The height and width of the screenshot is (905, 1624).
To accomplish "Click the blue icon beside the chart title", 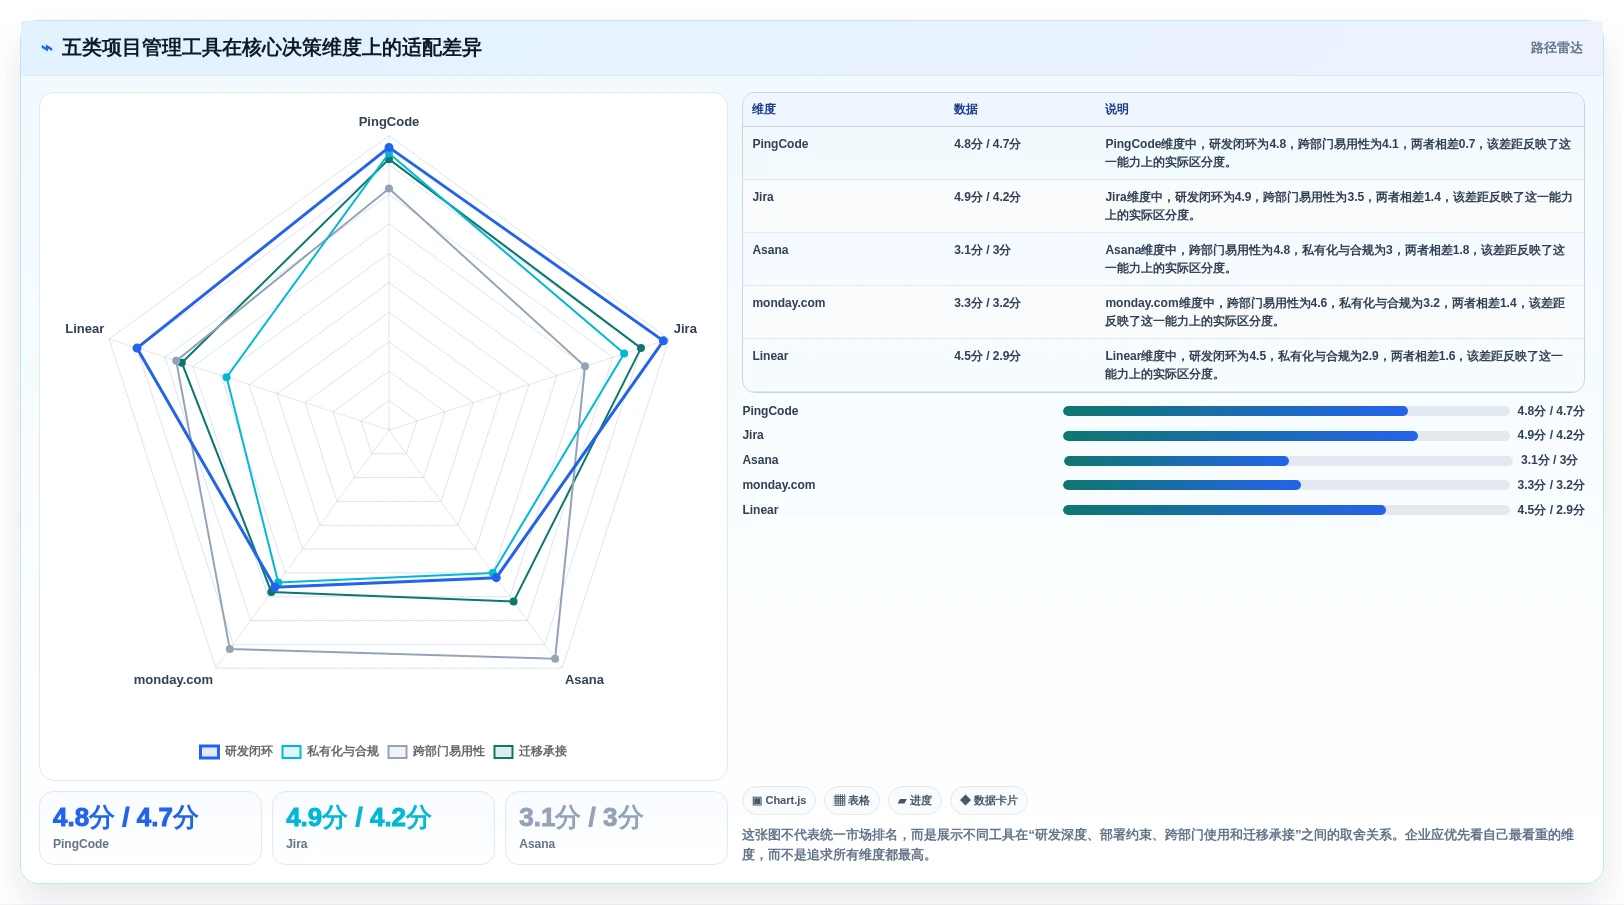I will (47, 48).
